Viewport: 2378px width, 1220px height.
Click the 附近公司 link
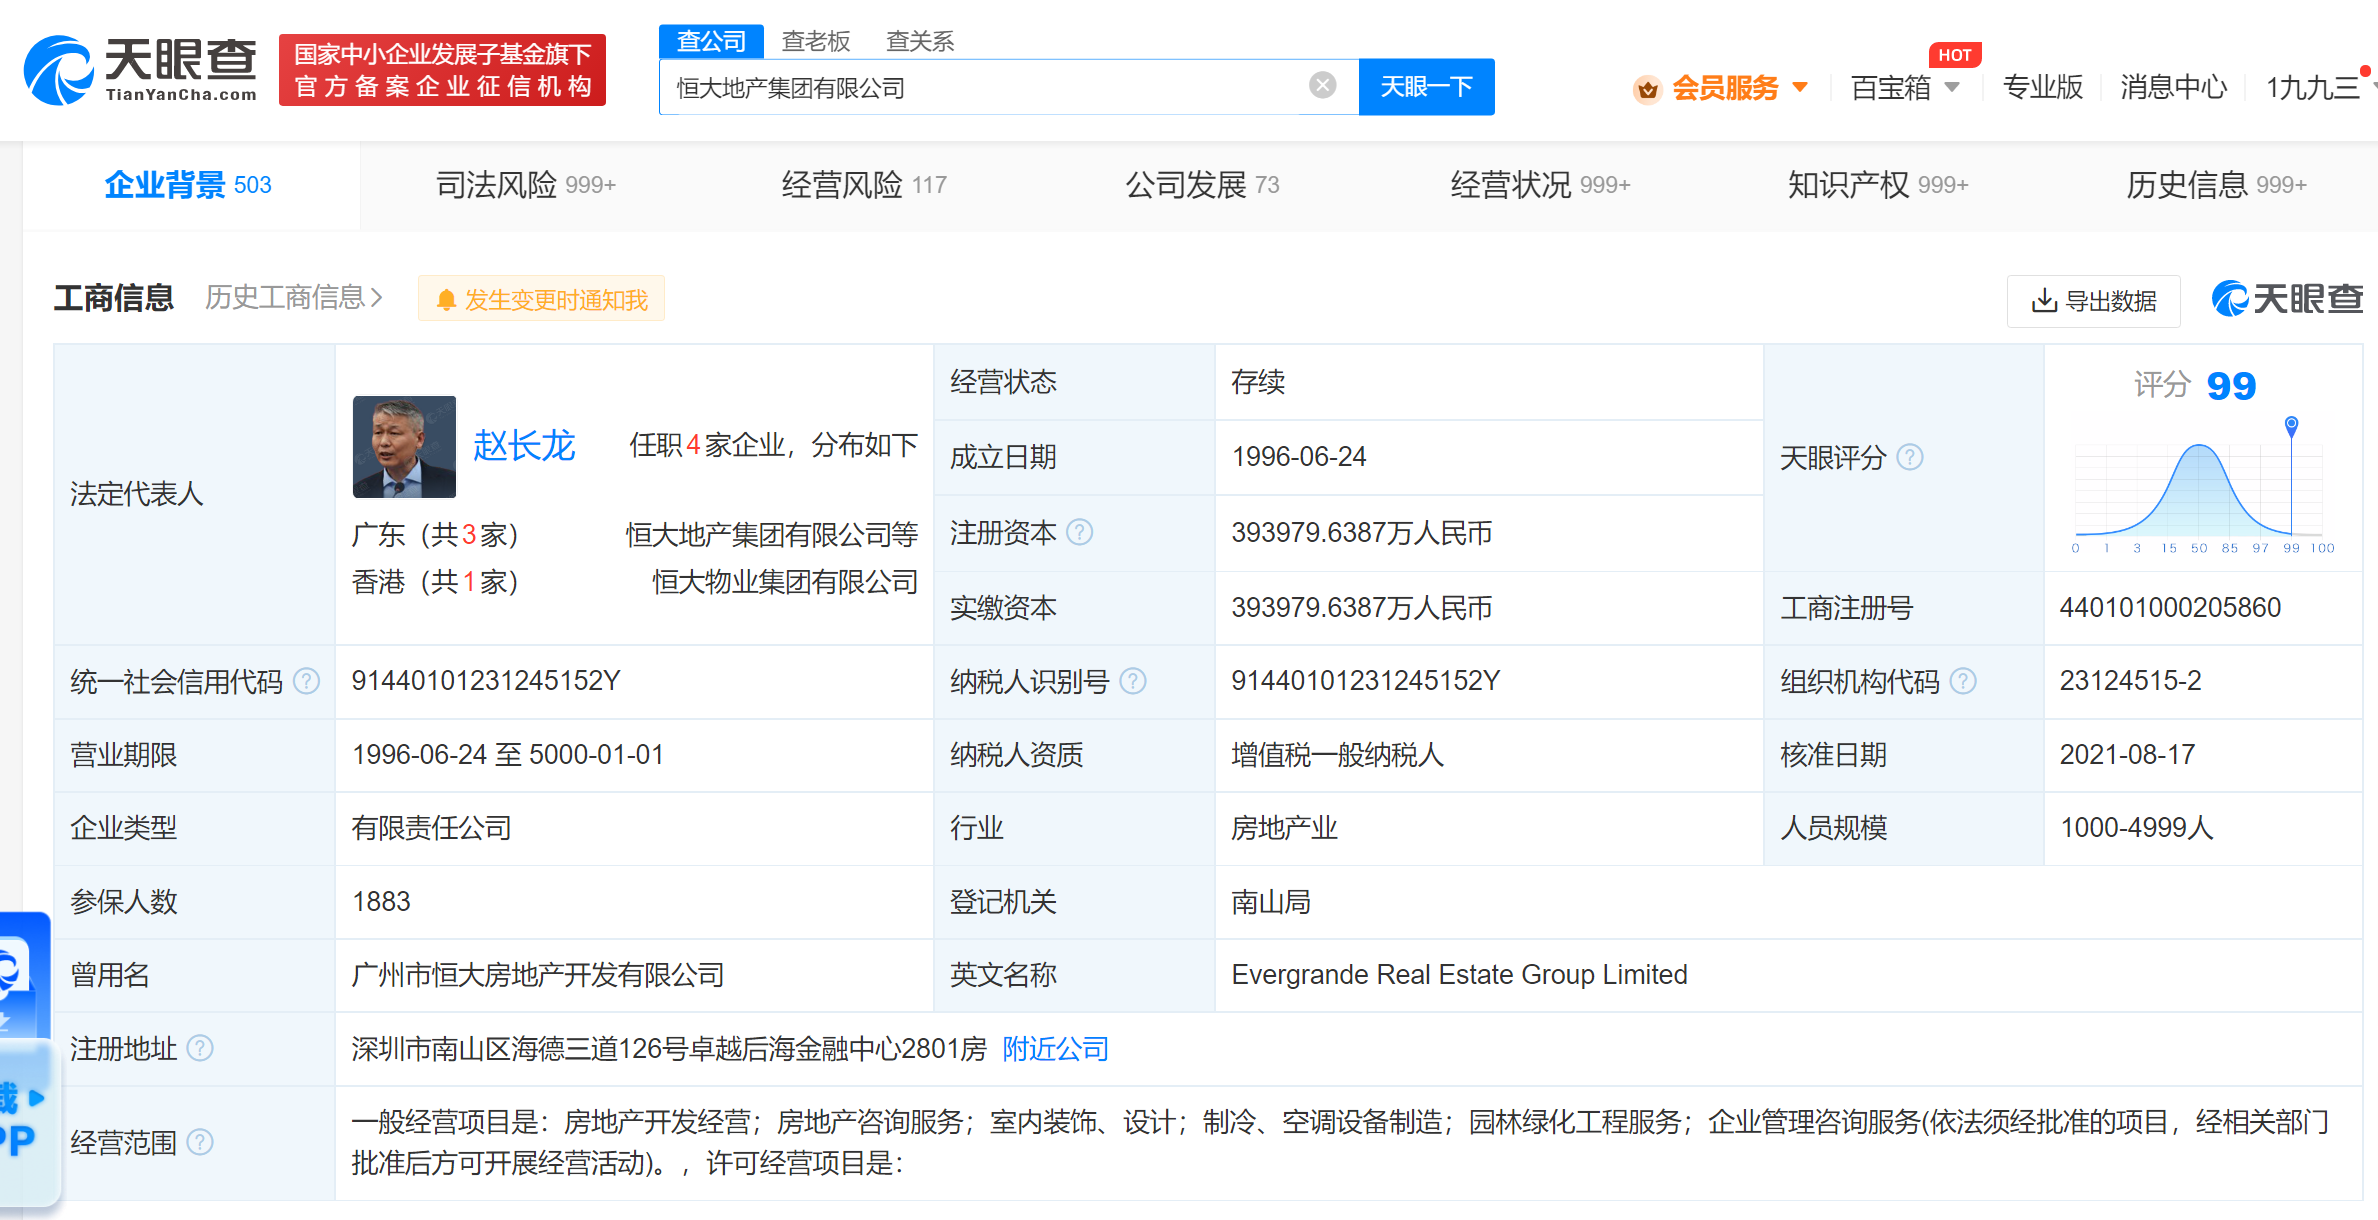[1055, 1049]
